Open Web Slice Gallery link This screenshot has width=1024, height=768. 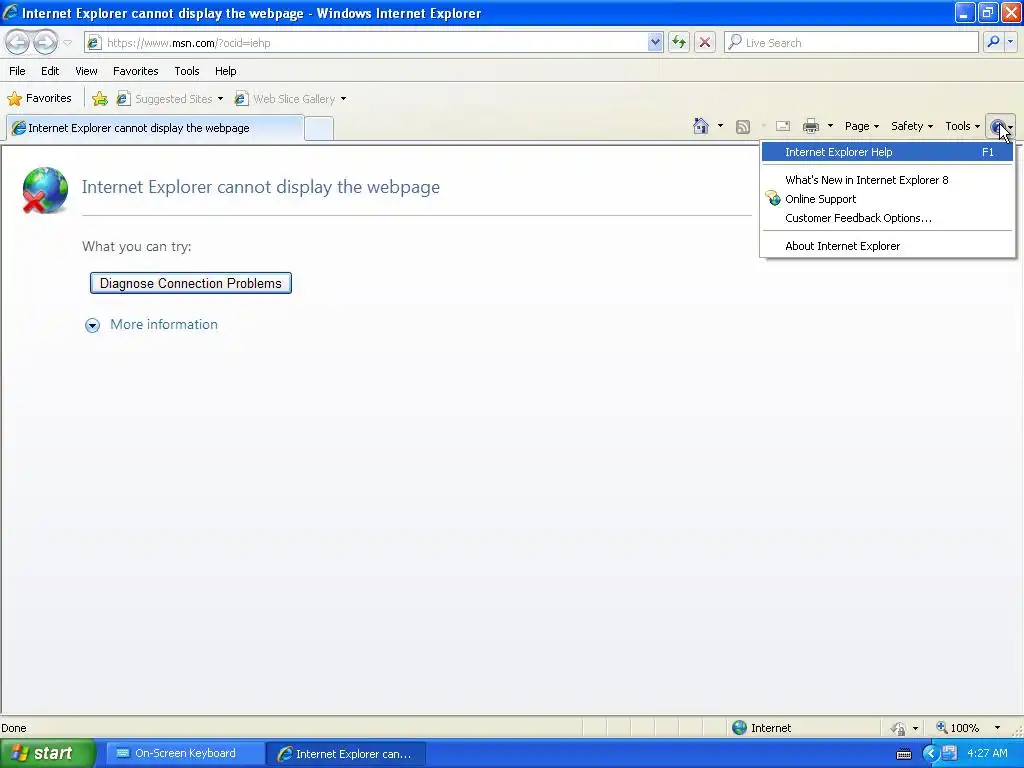(285, 99)
